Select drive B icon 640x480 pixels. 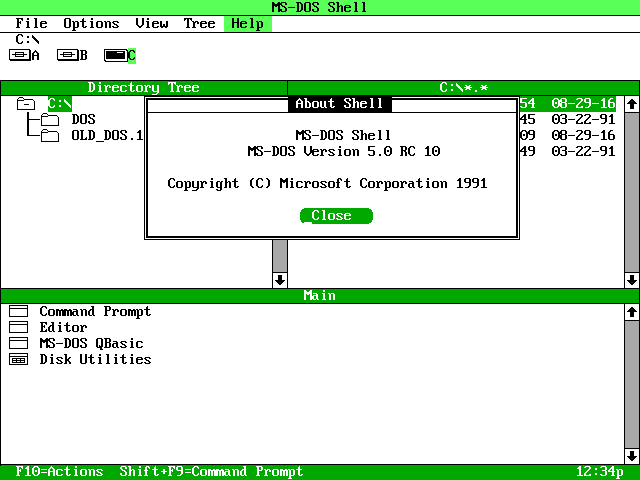(x=67, y=55)
